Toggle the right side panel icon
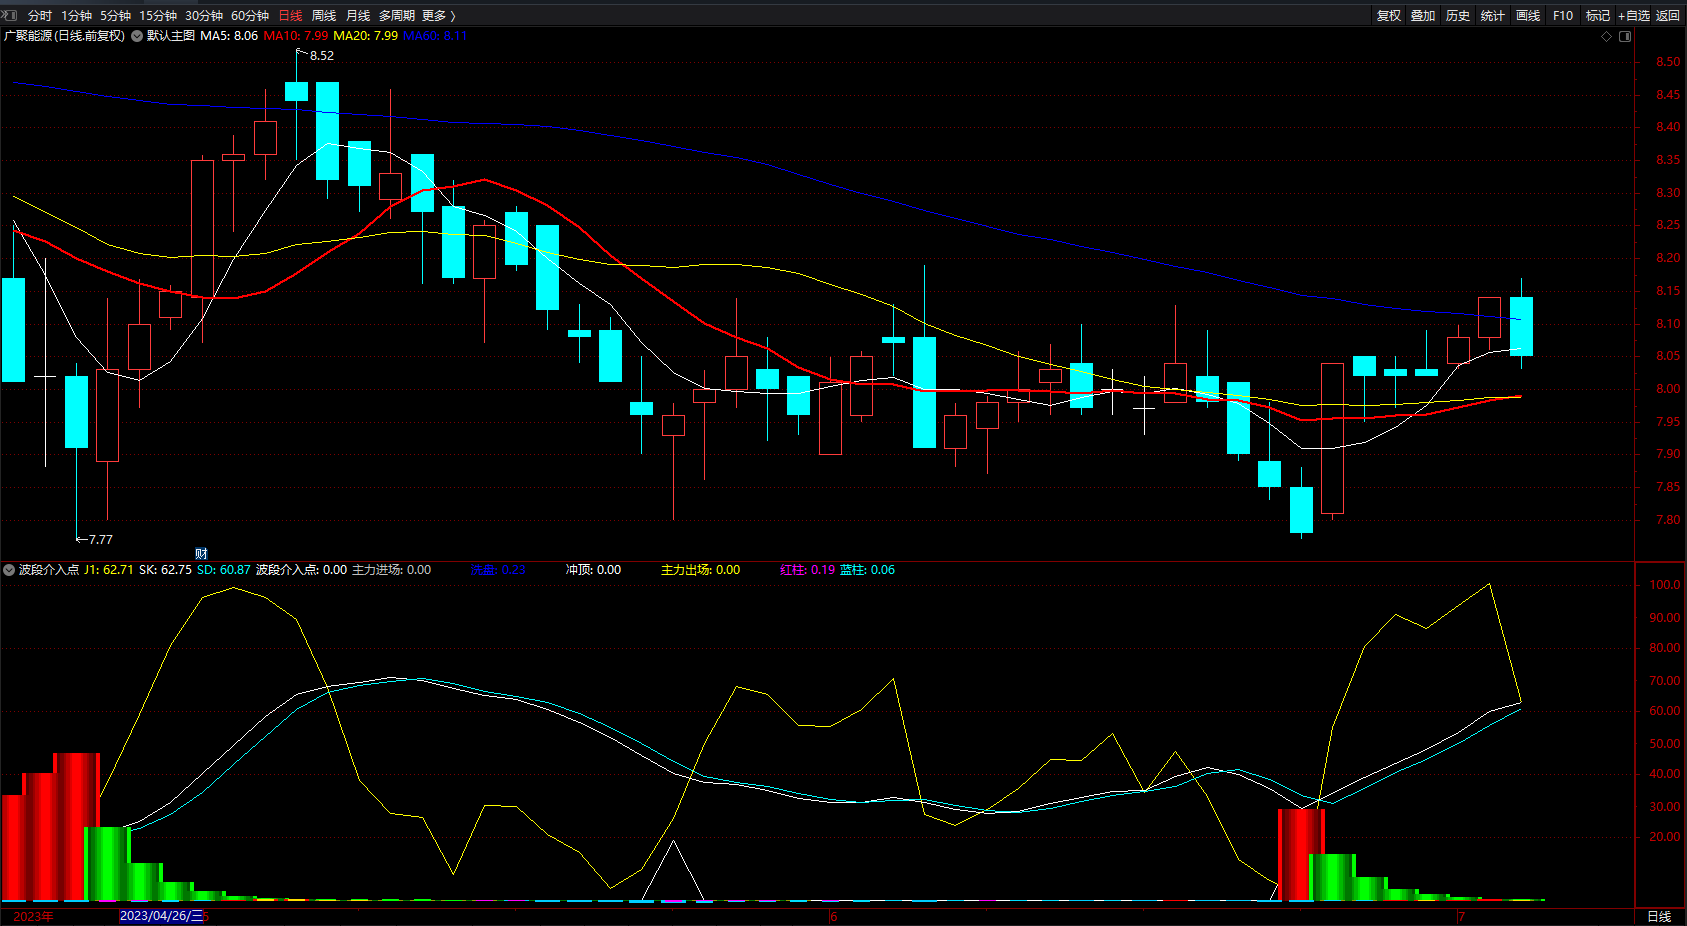Image resolution: width=1687 pixels, height=926 pixels. point(1625,36)
